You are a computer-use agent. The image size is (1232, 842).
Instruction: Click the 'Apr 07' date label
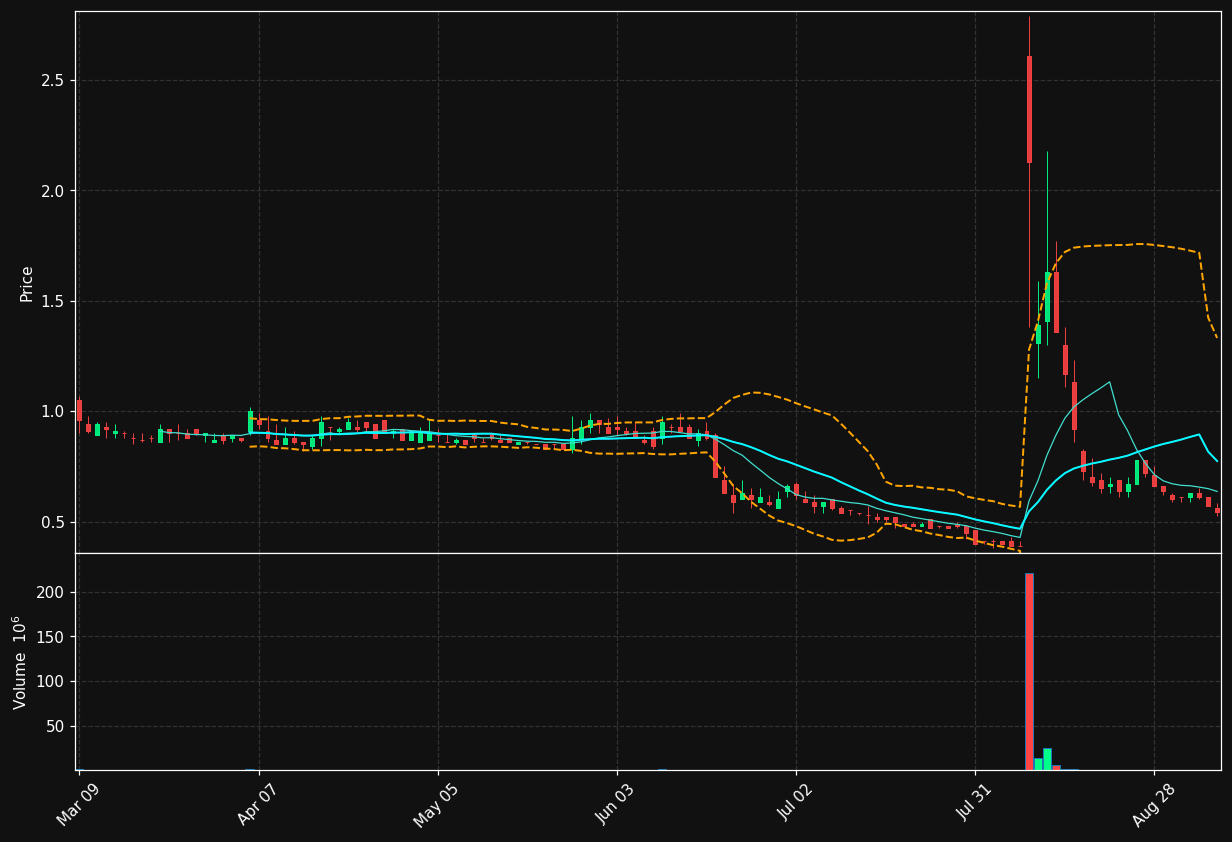[258, 804]
